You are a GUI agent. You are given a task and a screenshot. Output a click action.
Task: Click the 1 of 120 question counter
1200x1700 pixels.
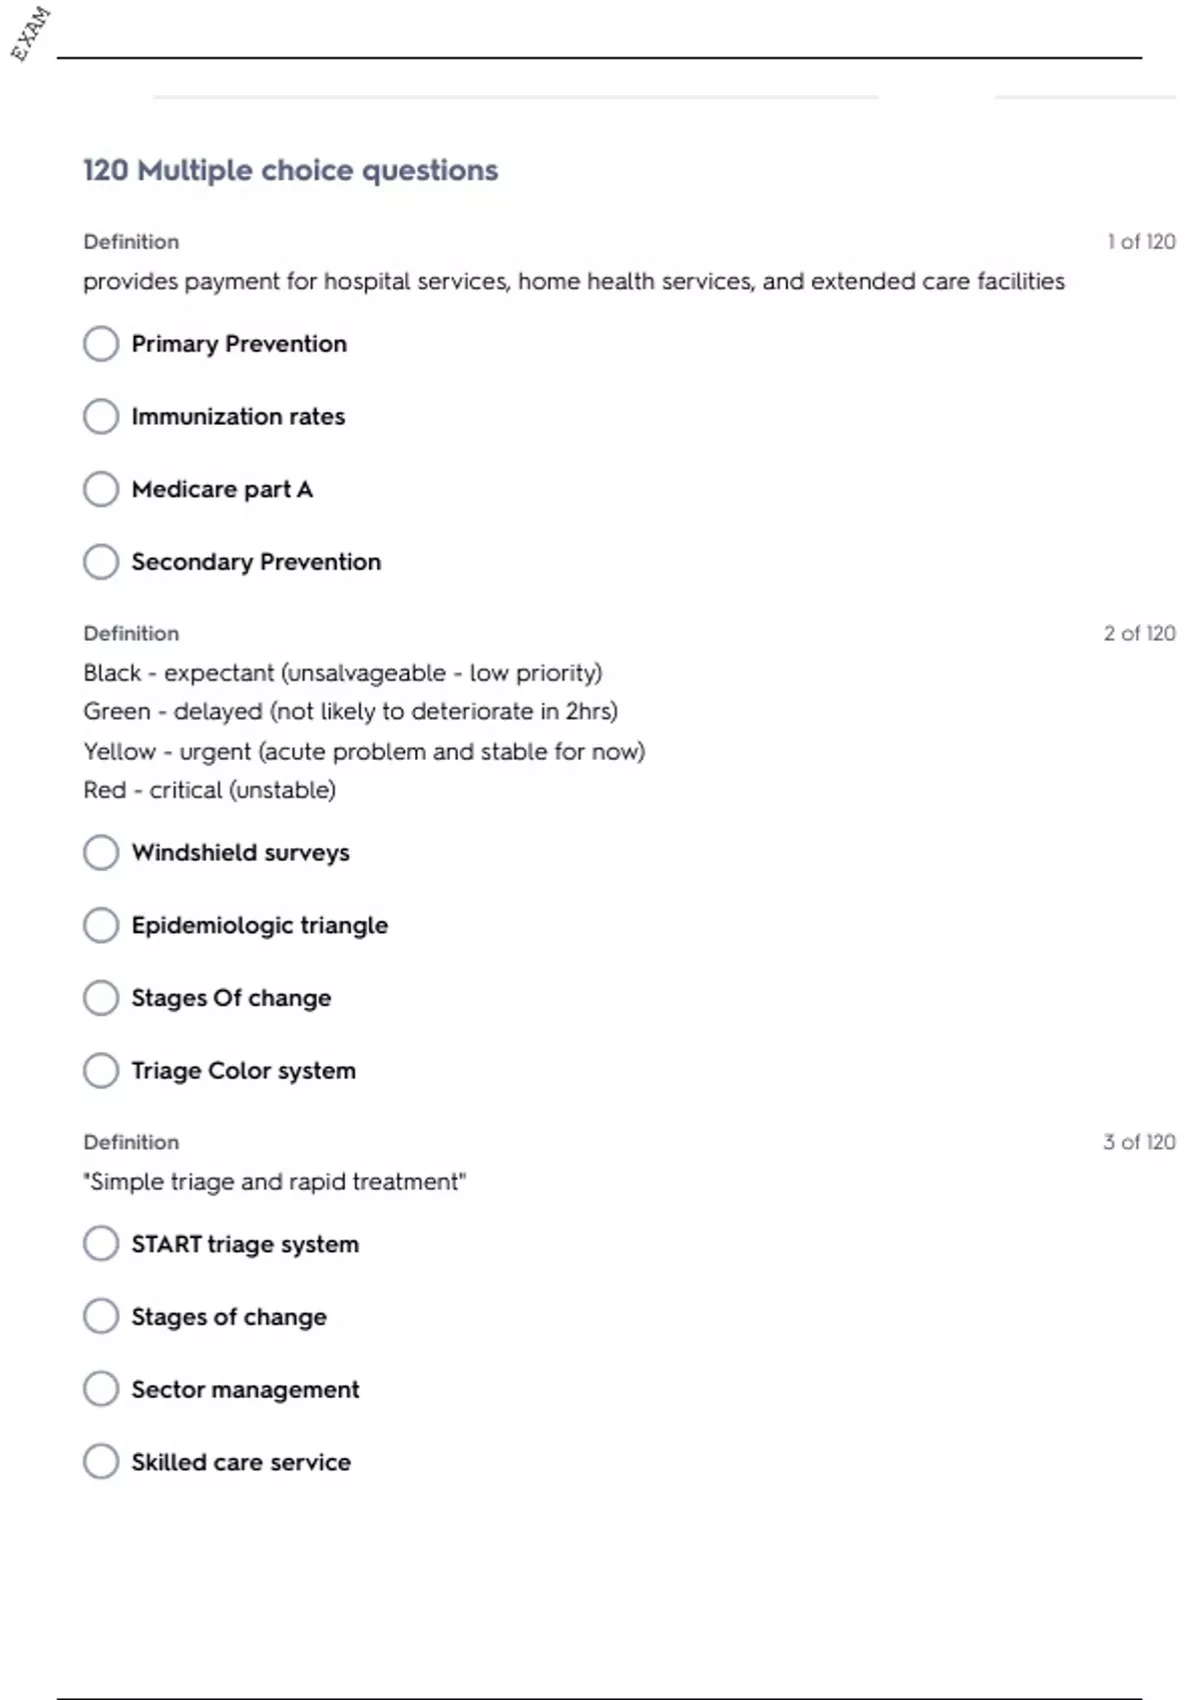1141,242
